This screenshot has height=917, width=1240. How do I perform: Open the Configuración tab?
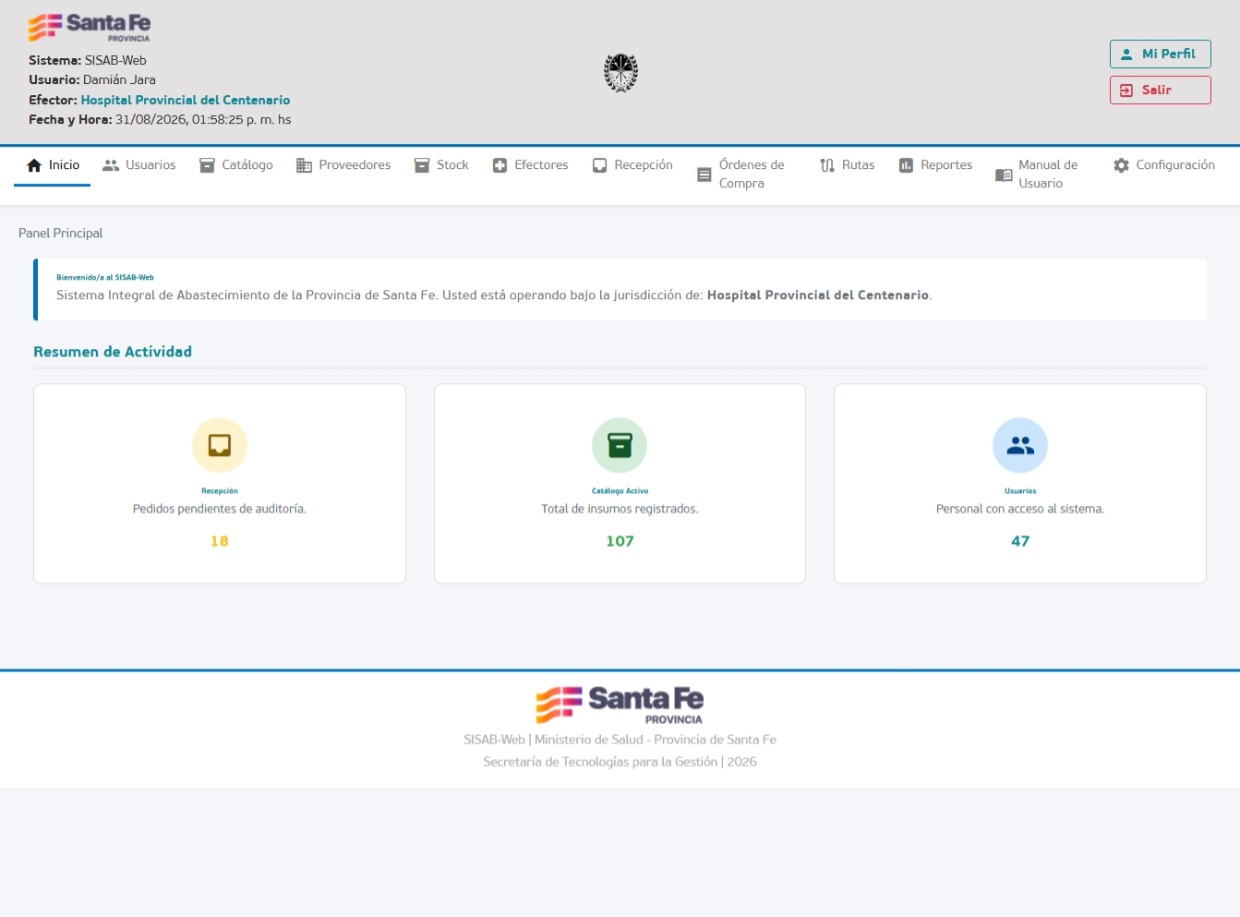(x=1164, y=166)
